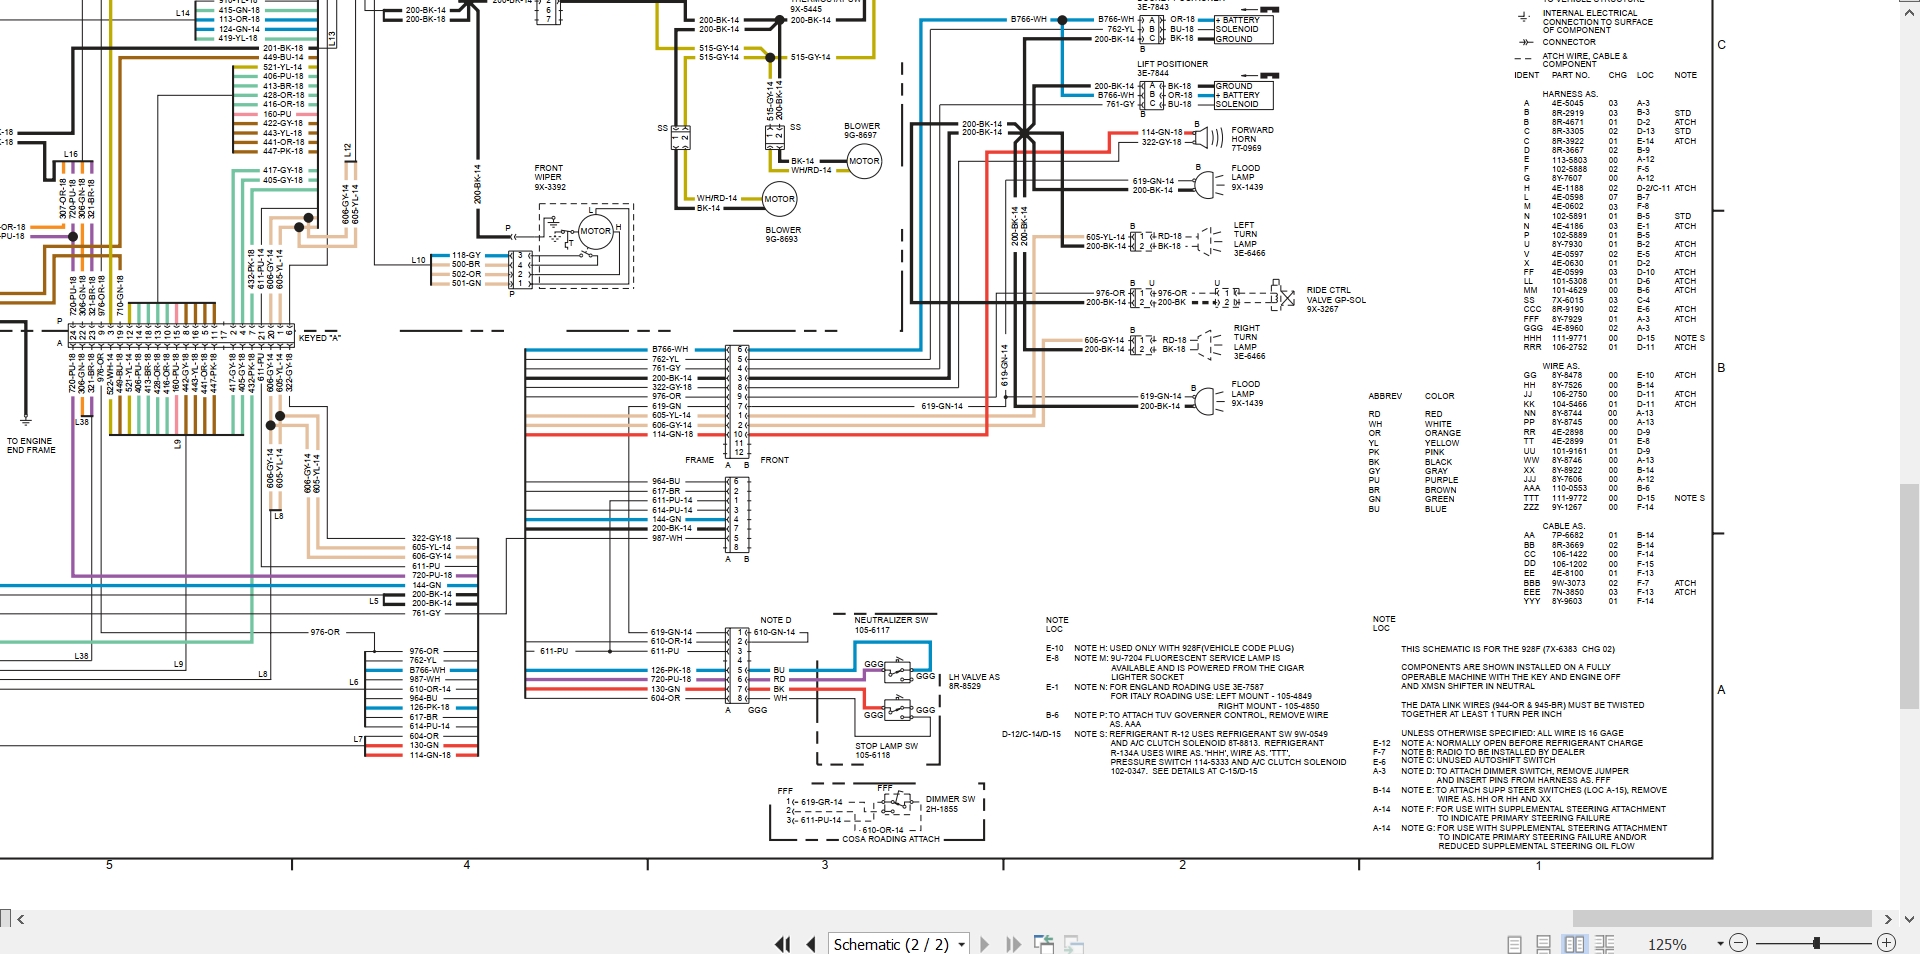The width and height of the screenshot is (1920, 954).
Task: Click the zoom out minus button
Action: pyautogui.click(x=1738, y=943)
